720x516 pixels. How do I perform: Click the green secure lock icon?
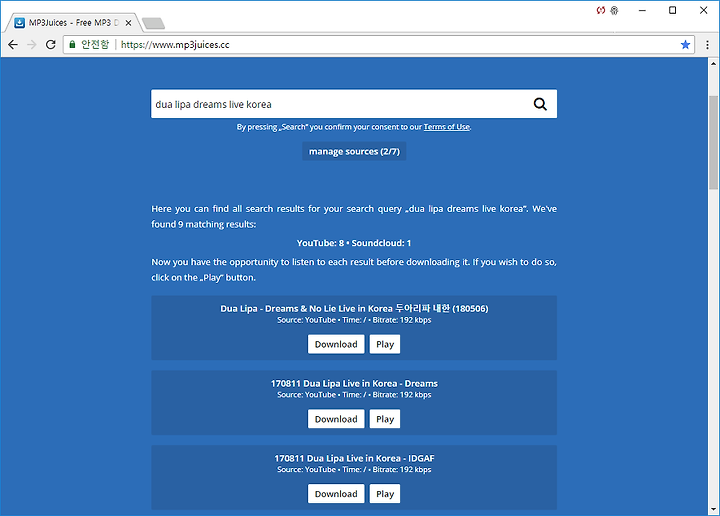point(72,45)
